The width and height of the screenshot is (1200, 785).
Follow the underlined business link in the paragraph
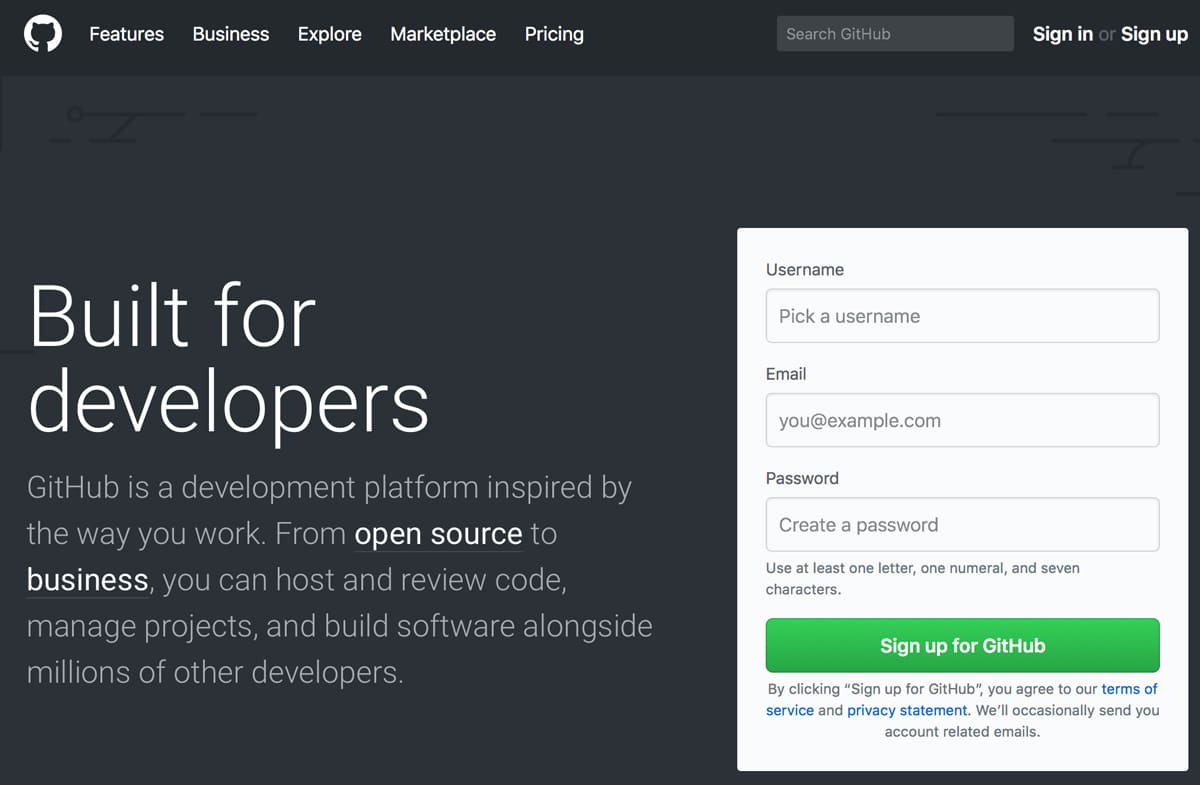88,580
